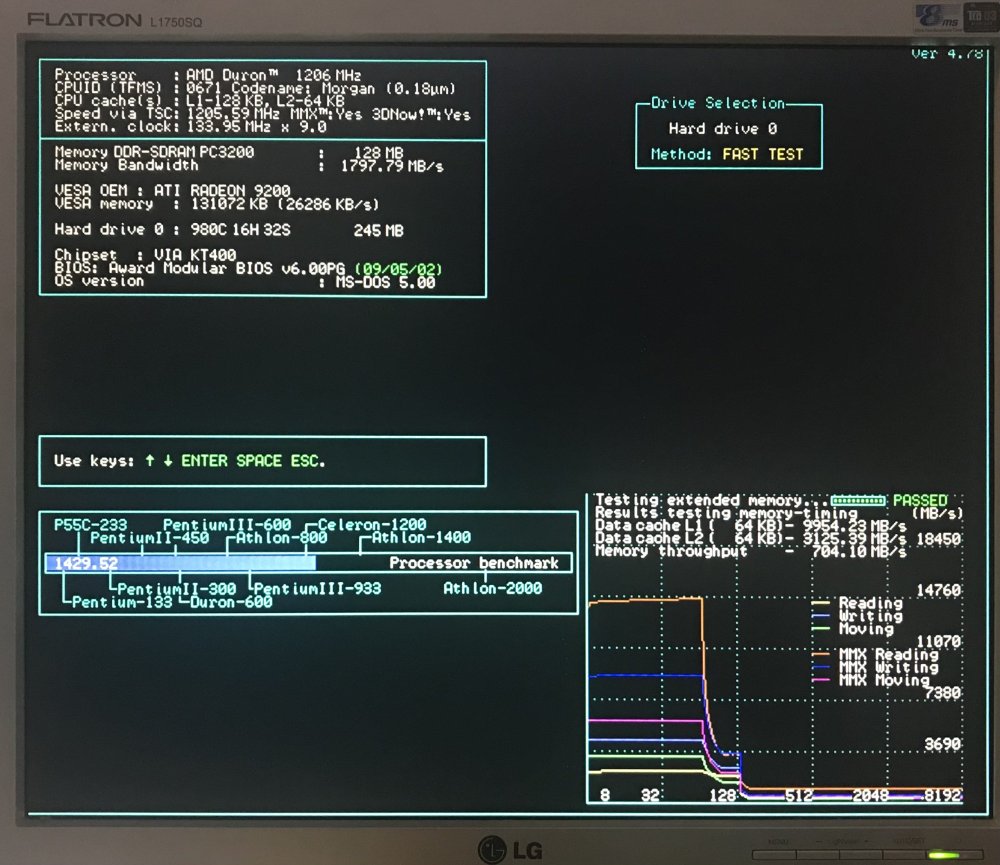
Task: Select the magenta MMX Moving legend marker
Action: pos(822,679)
